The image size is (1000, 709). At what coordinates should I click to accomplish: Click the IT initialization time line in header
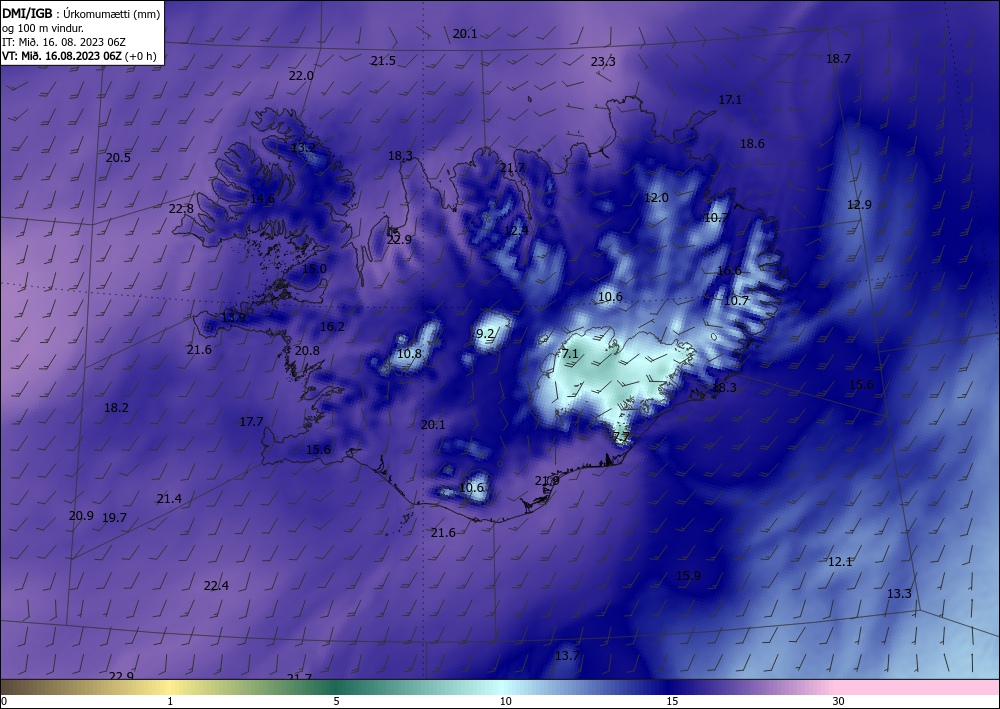(x=64, y=42)
